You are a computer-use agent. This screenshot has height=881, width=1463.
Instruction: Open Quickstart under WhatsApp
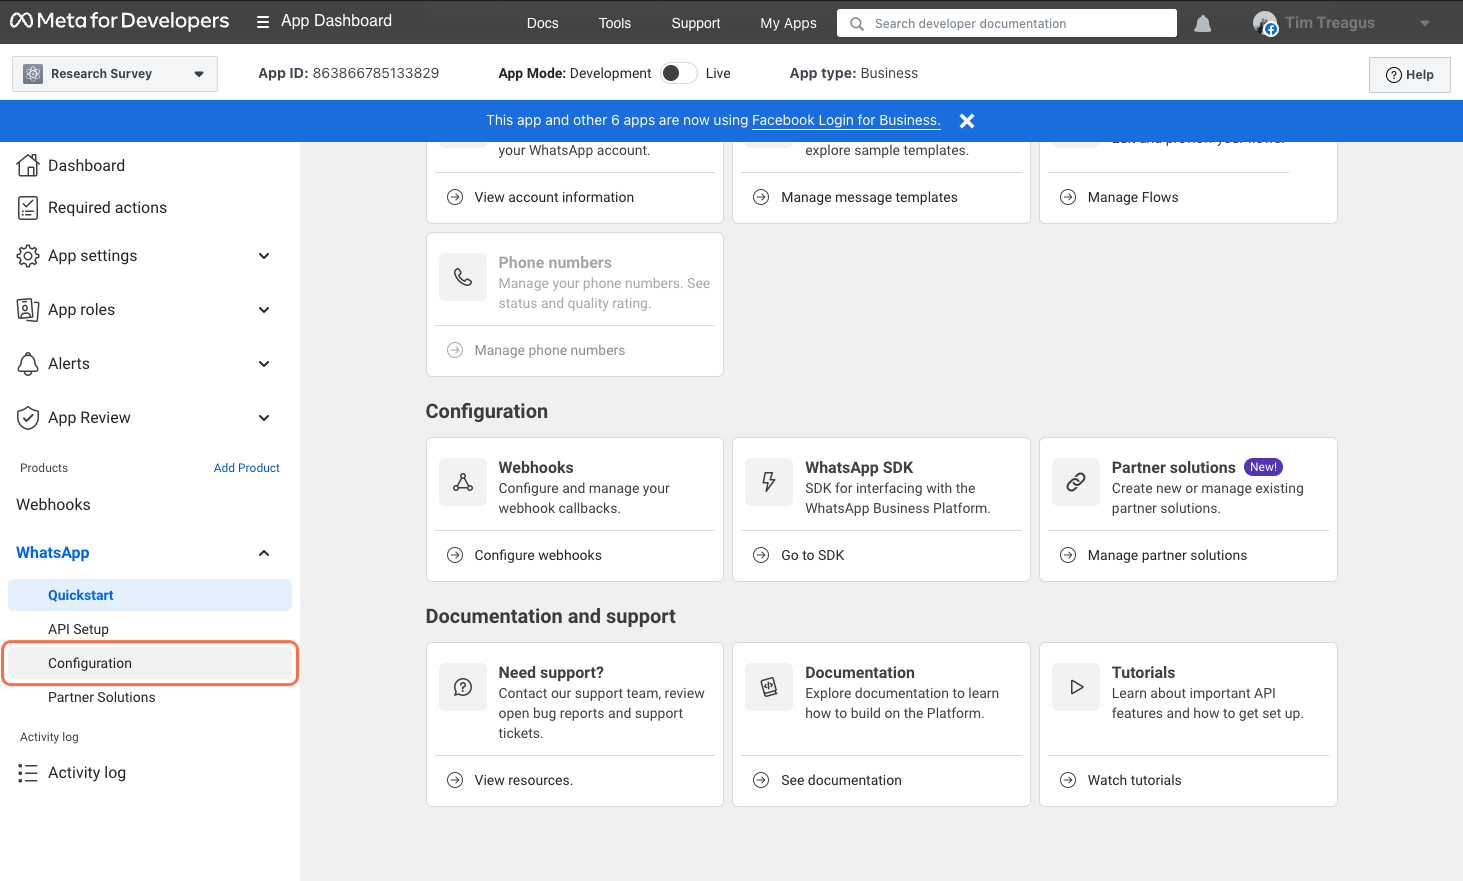(x=150, y=595)
